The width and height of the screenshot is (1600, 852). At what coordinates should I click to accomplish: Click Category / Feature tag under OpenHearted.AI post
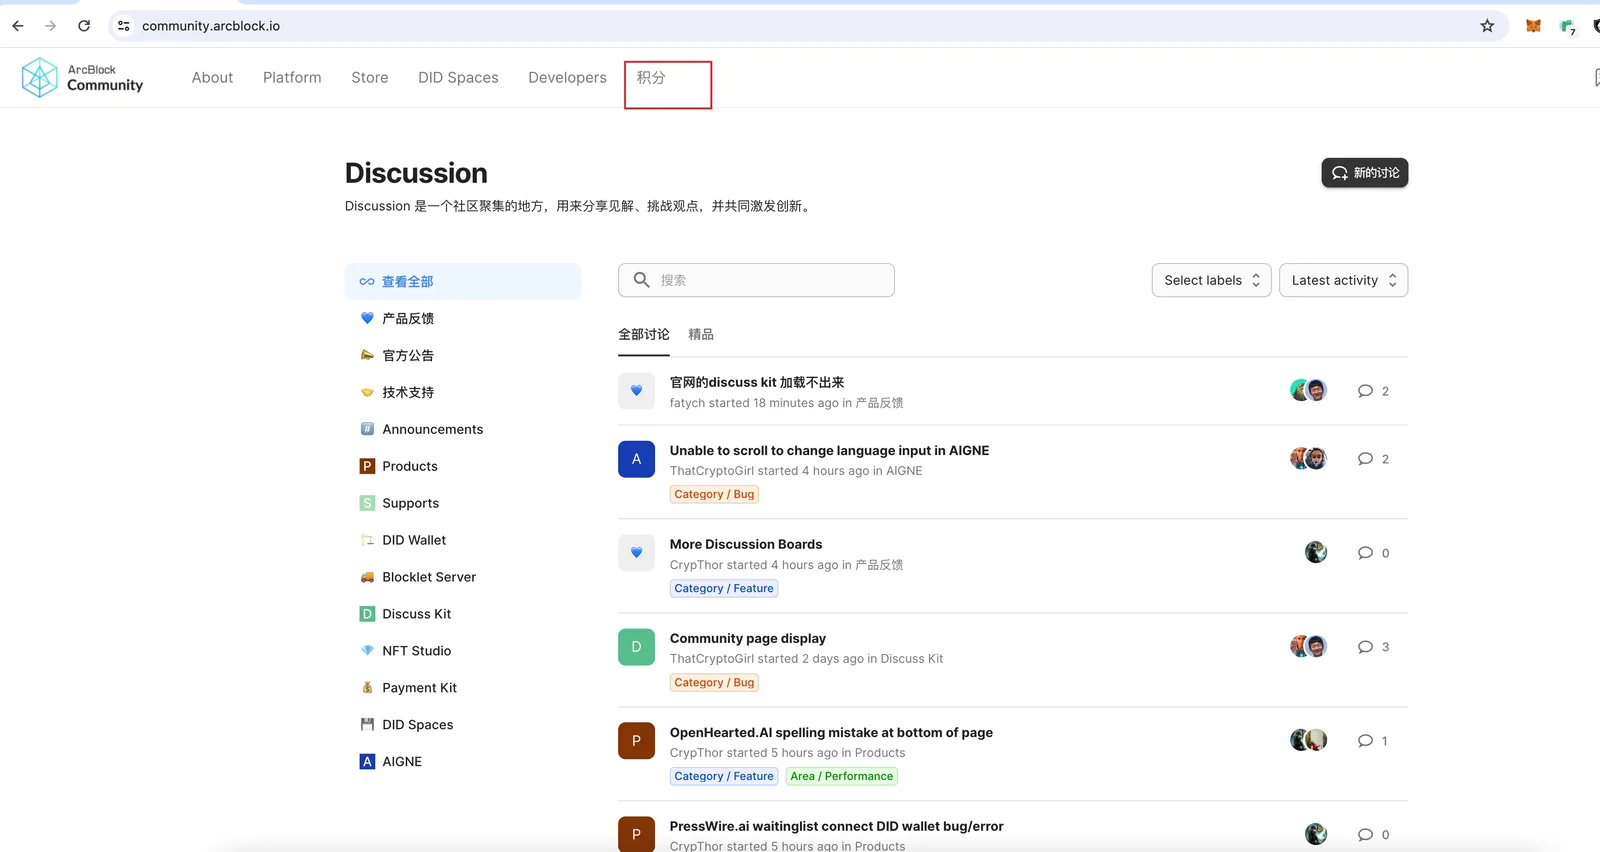pyautogui.click(x=724, y=776)
